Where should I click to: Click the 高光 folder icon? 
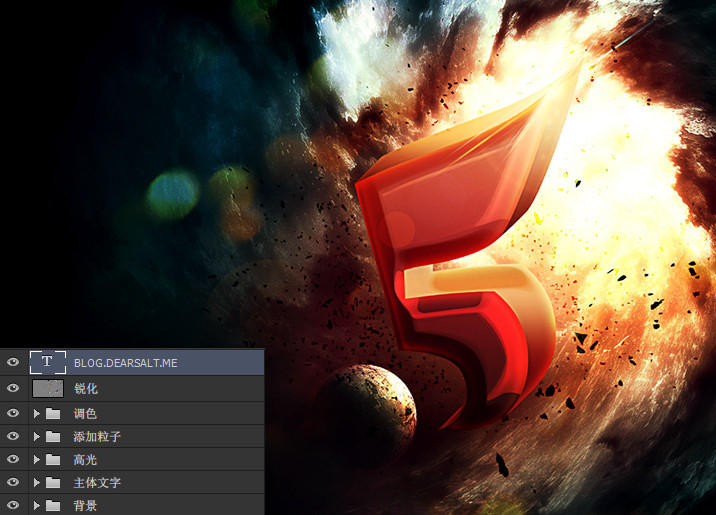click(53, 459)
